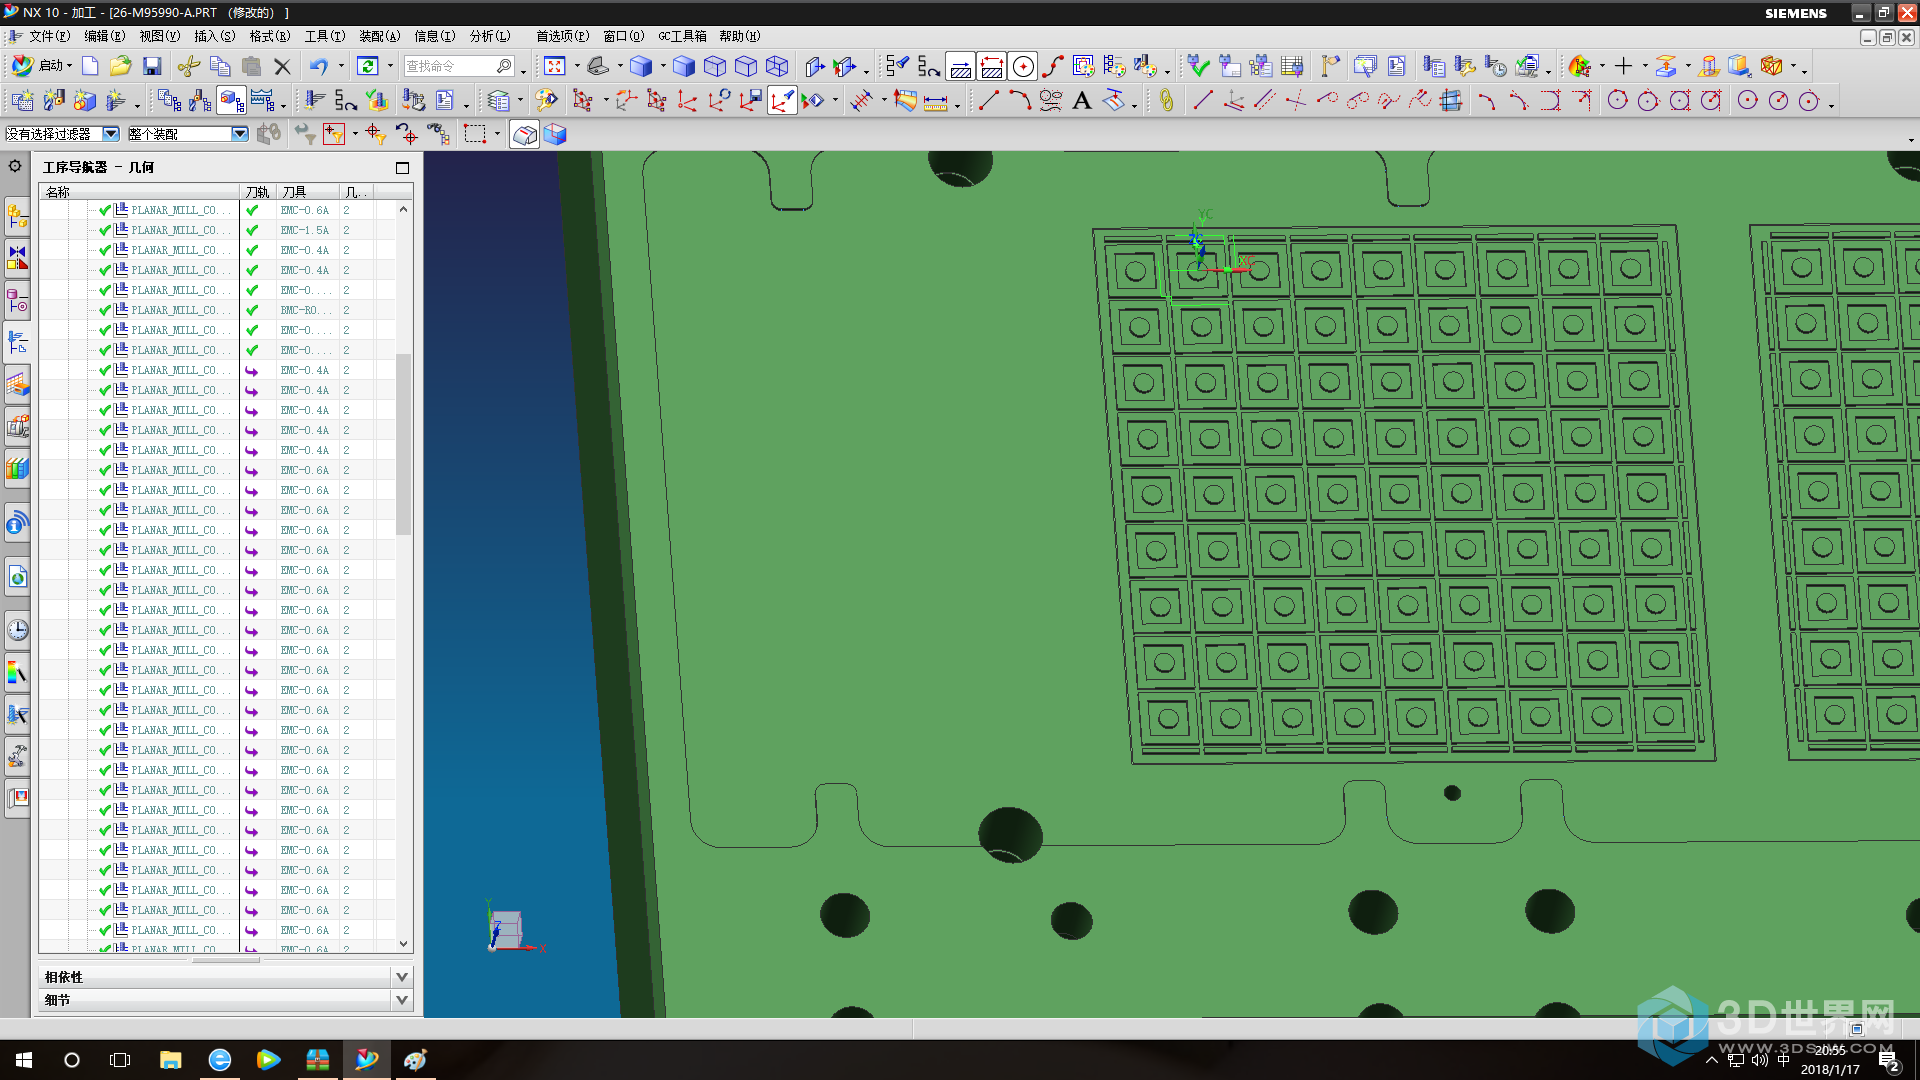
Task: Maximize the 工序导航器 panel
Action: 402,168
